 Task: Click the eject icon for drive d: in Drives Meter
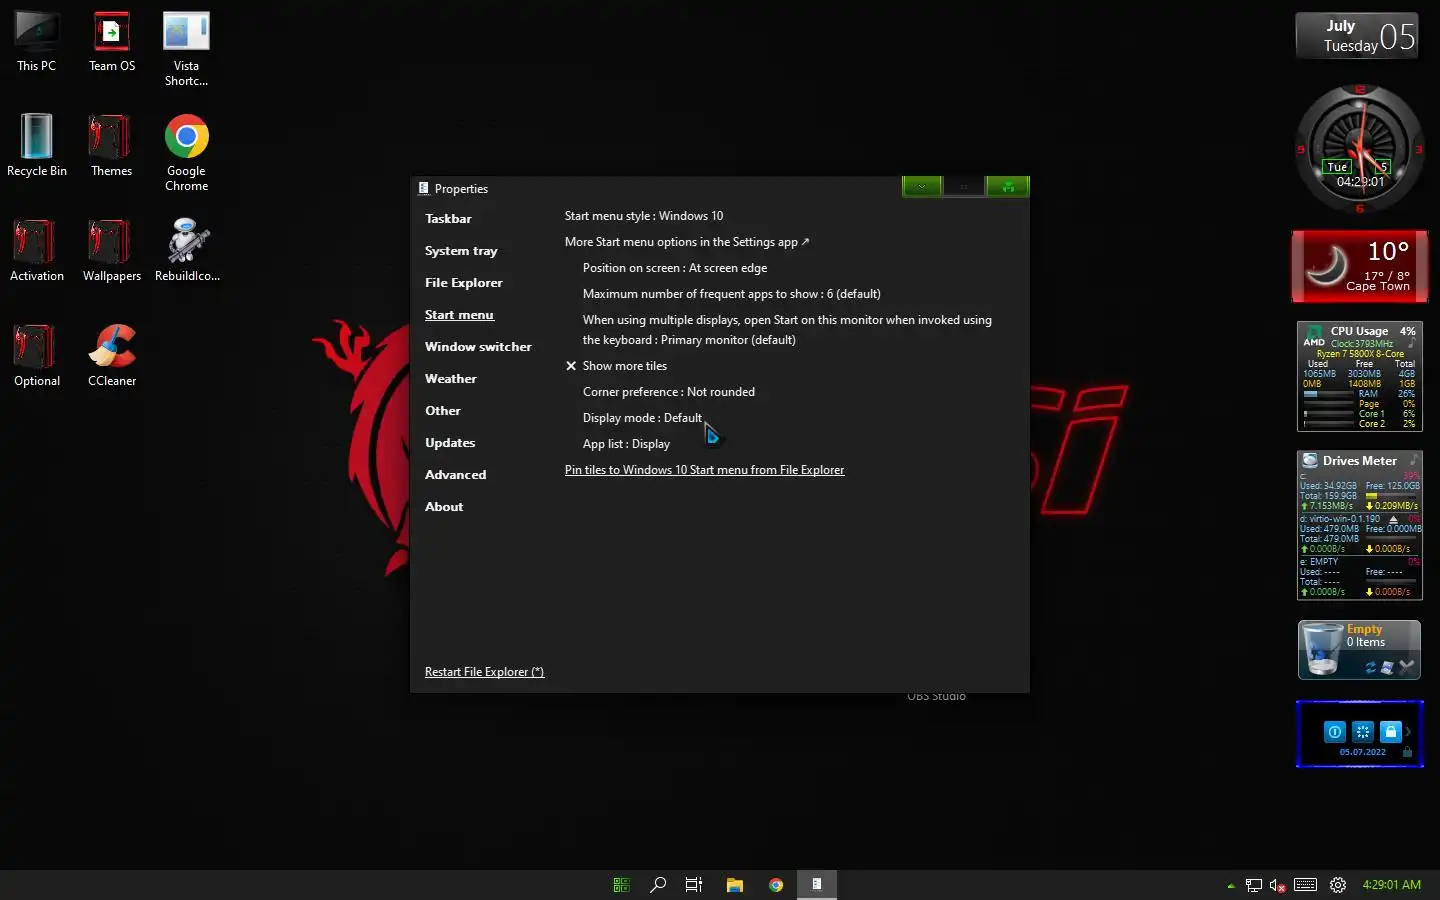coord(1393,519)
